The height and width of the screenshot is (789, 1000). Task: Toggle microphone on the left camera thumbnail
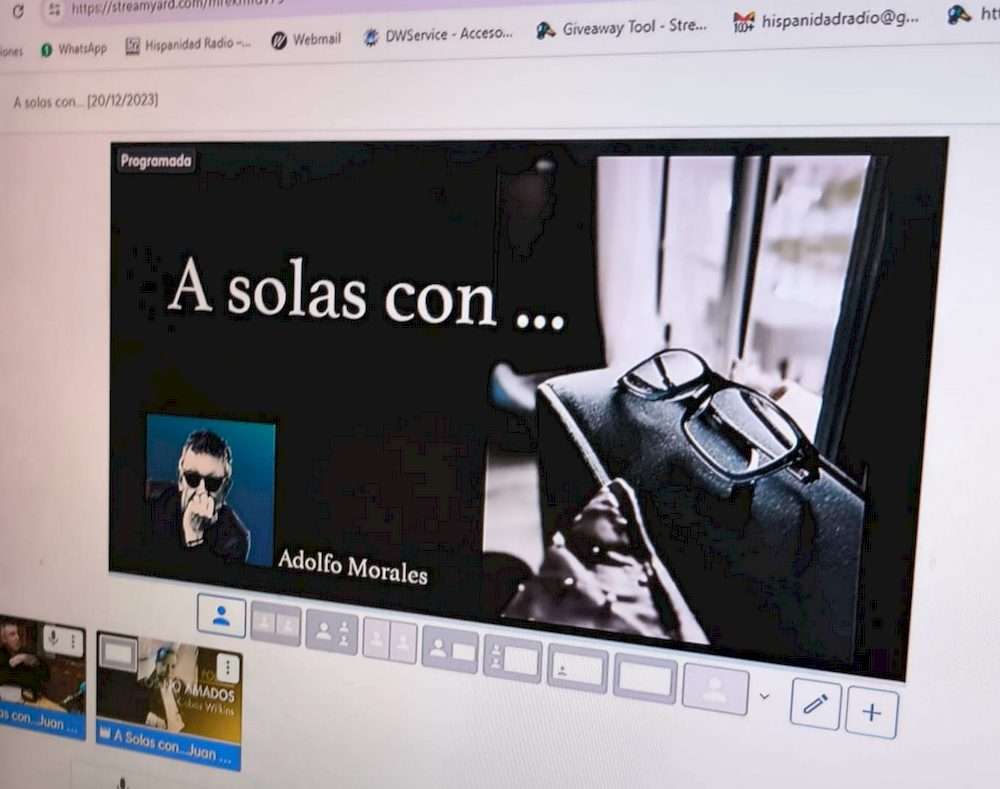tap(51, 638)
